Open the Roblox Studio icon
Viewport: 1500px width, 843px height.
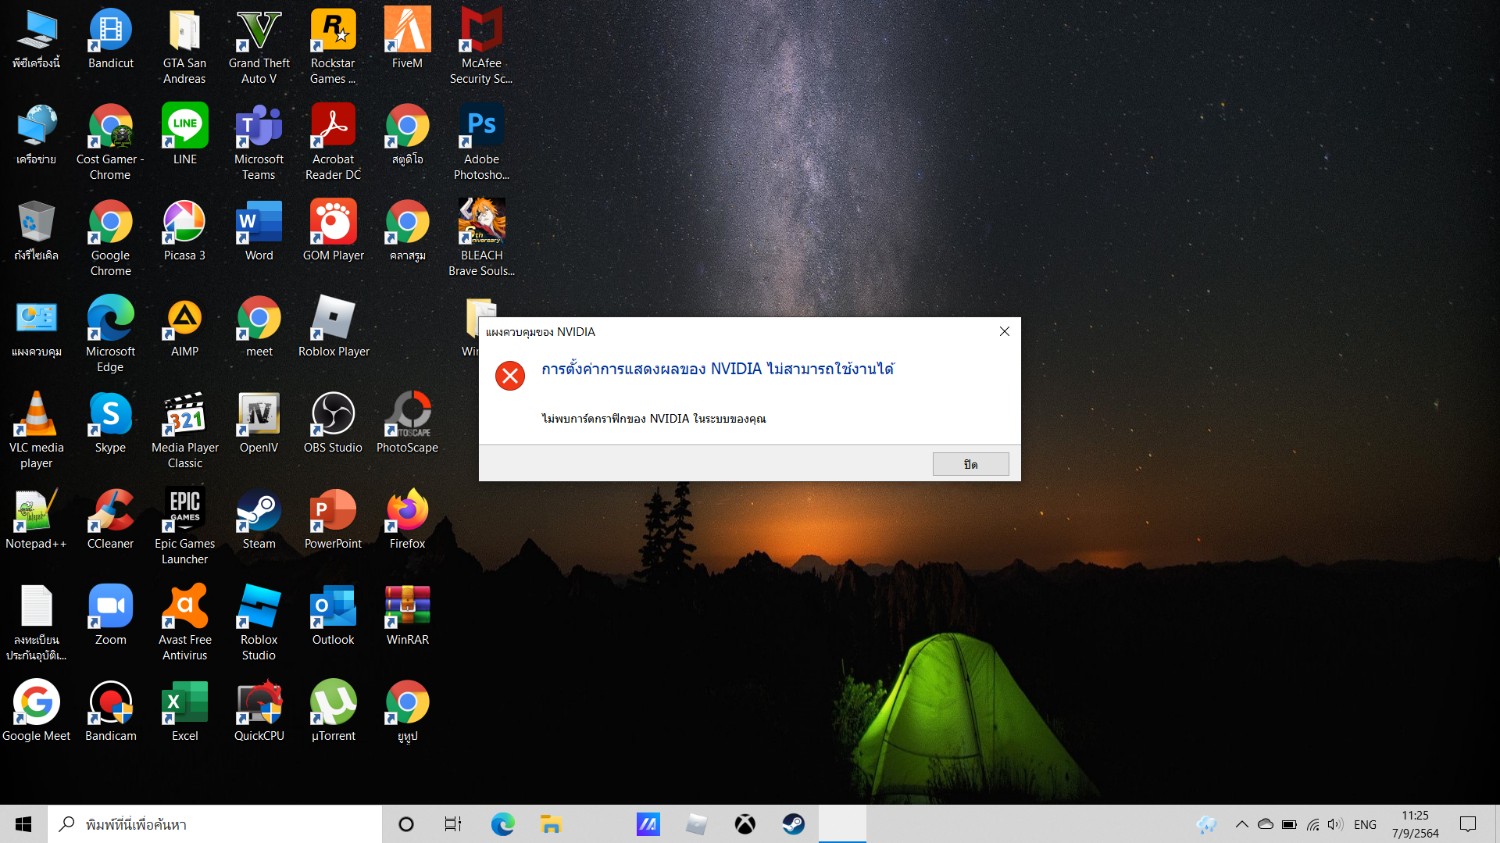coord(259,622)
